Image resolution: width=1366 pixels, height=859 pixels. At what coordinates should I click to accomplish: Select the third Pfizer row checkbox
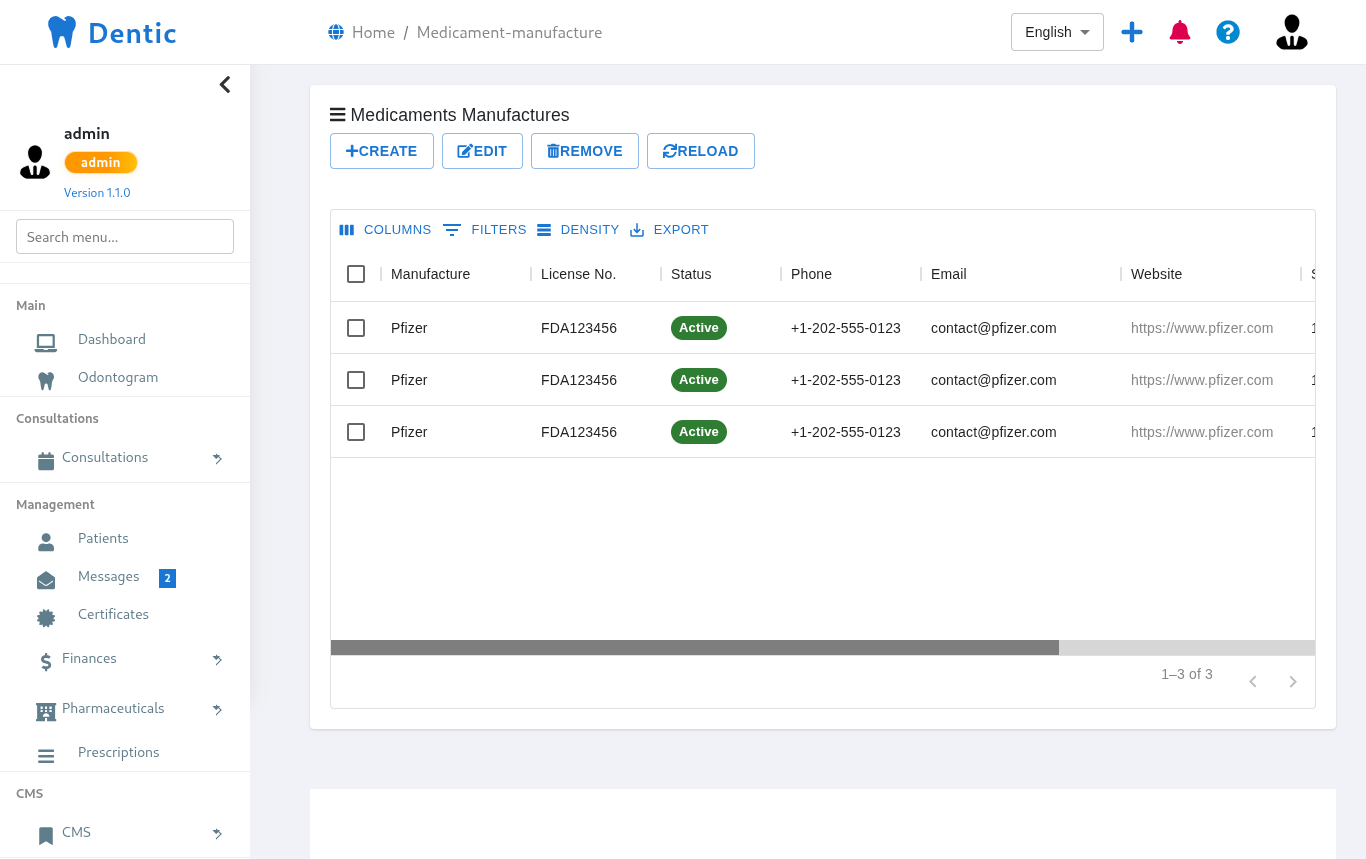pyautogui.click(x=356, y=432)
